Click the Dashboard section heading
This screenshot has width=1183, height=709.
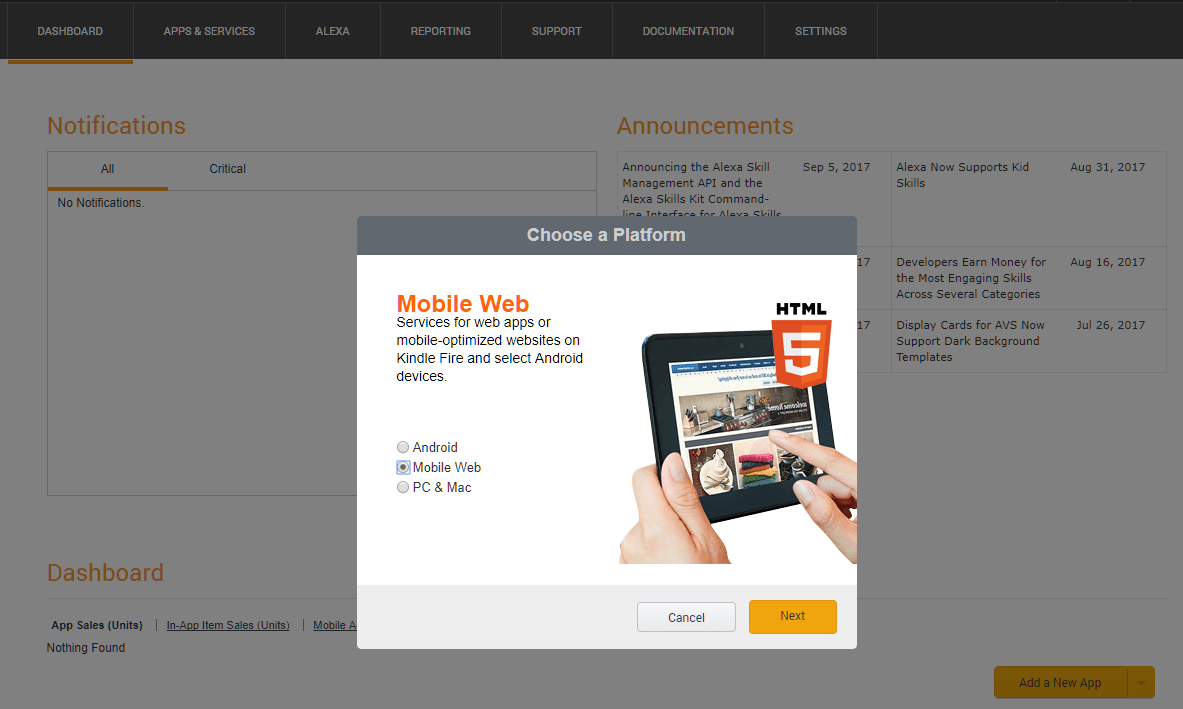point(106,573)
